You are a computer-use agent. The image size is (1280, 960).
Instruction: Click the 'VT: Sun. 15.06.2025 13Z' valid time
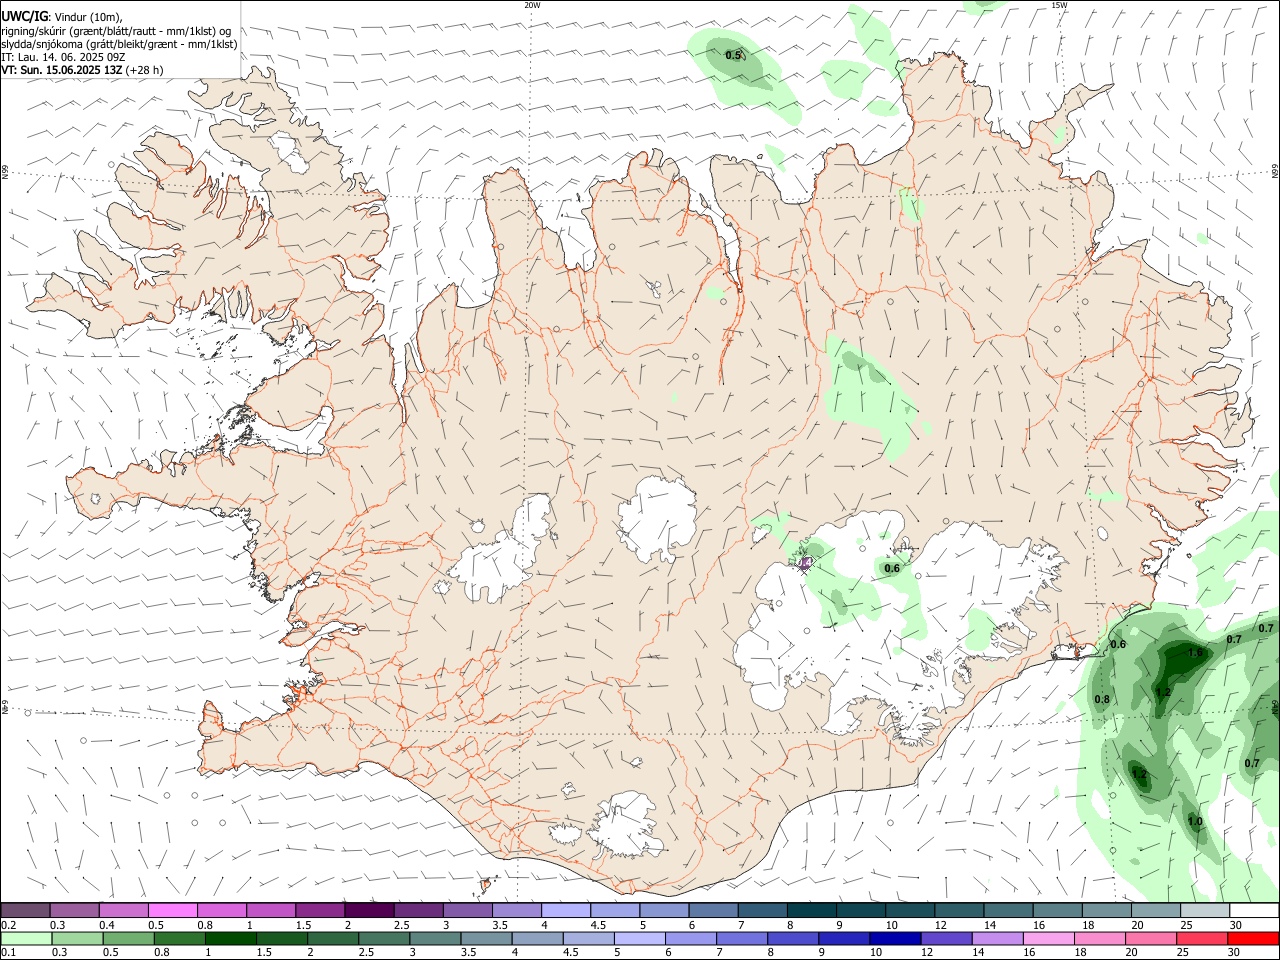click(62, 70)
